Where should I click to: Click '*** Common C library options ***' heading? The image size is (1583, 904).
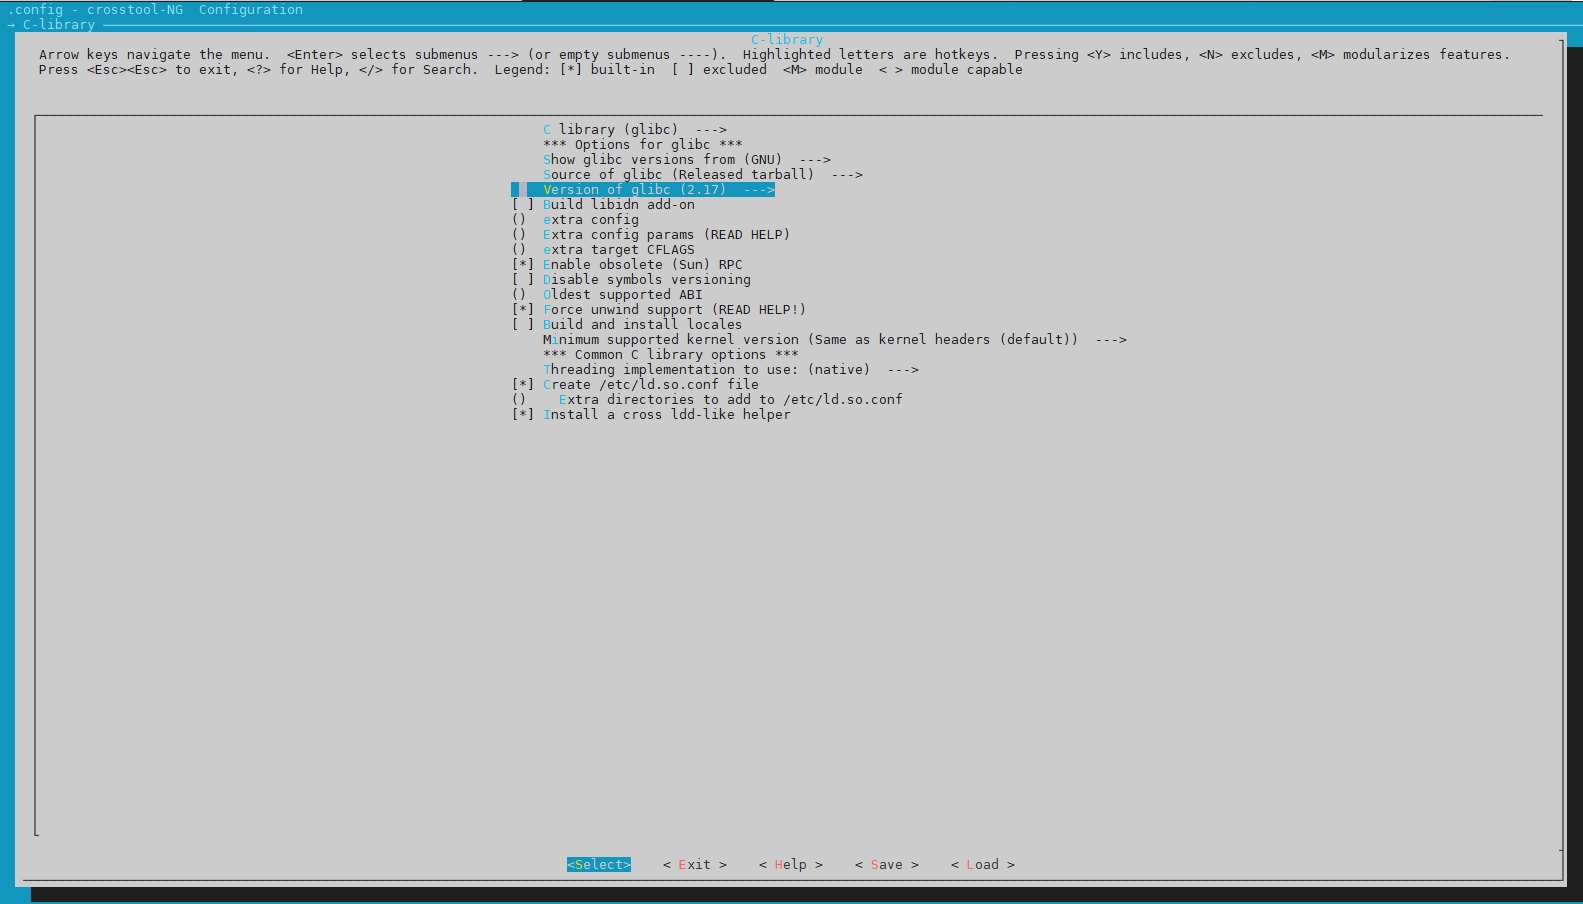coord(671,354)
